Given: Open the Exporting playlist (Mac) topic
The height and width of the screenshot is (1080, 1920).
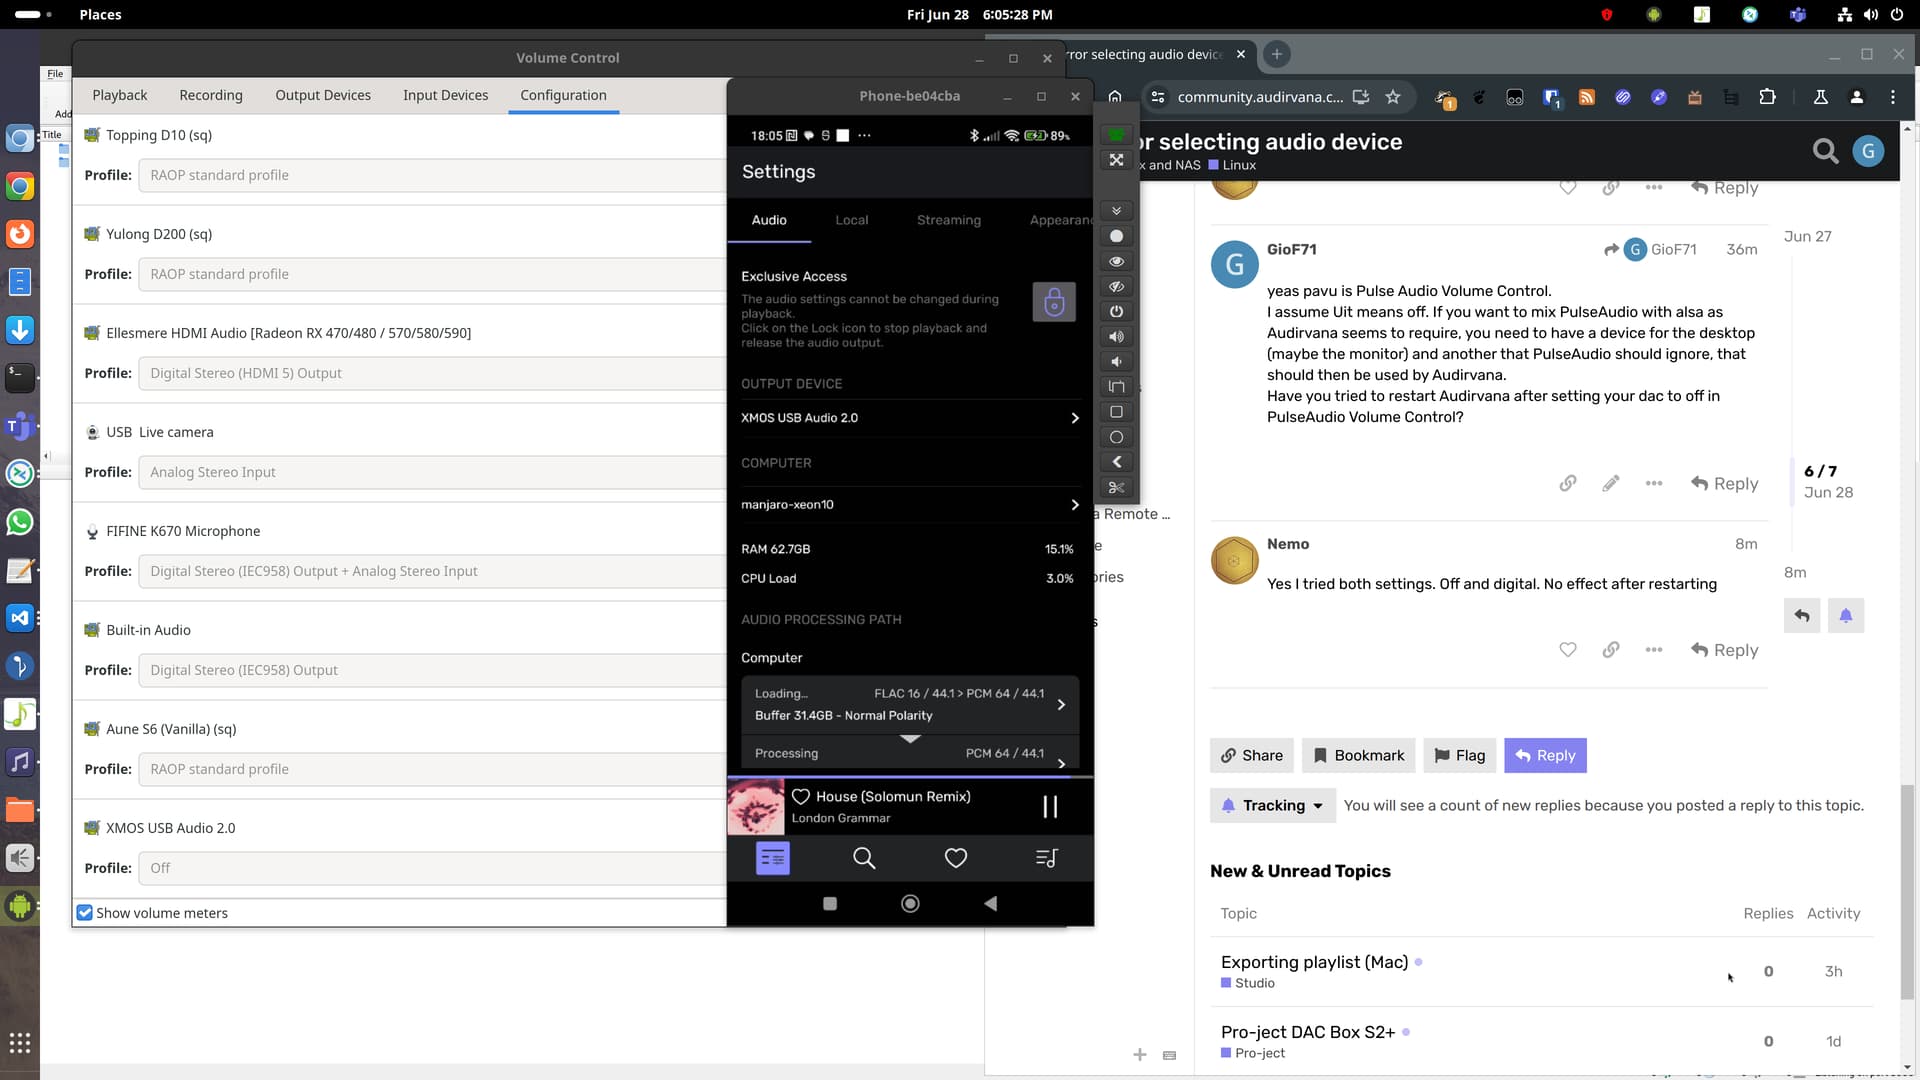Looking at the screenshot, I should point(1314,962).
